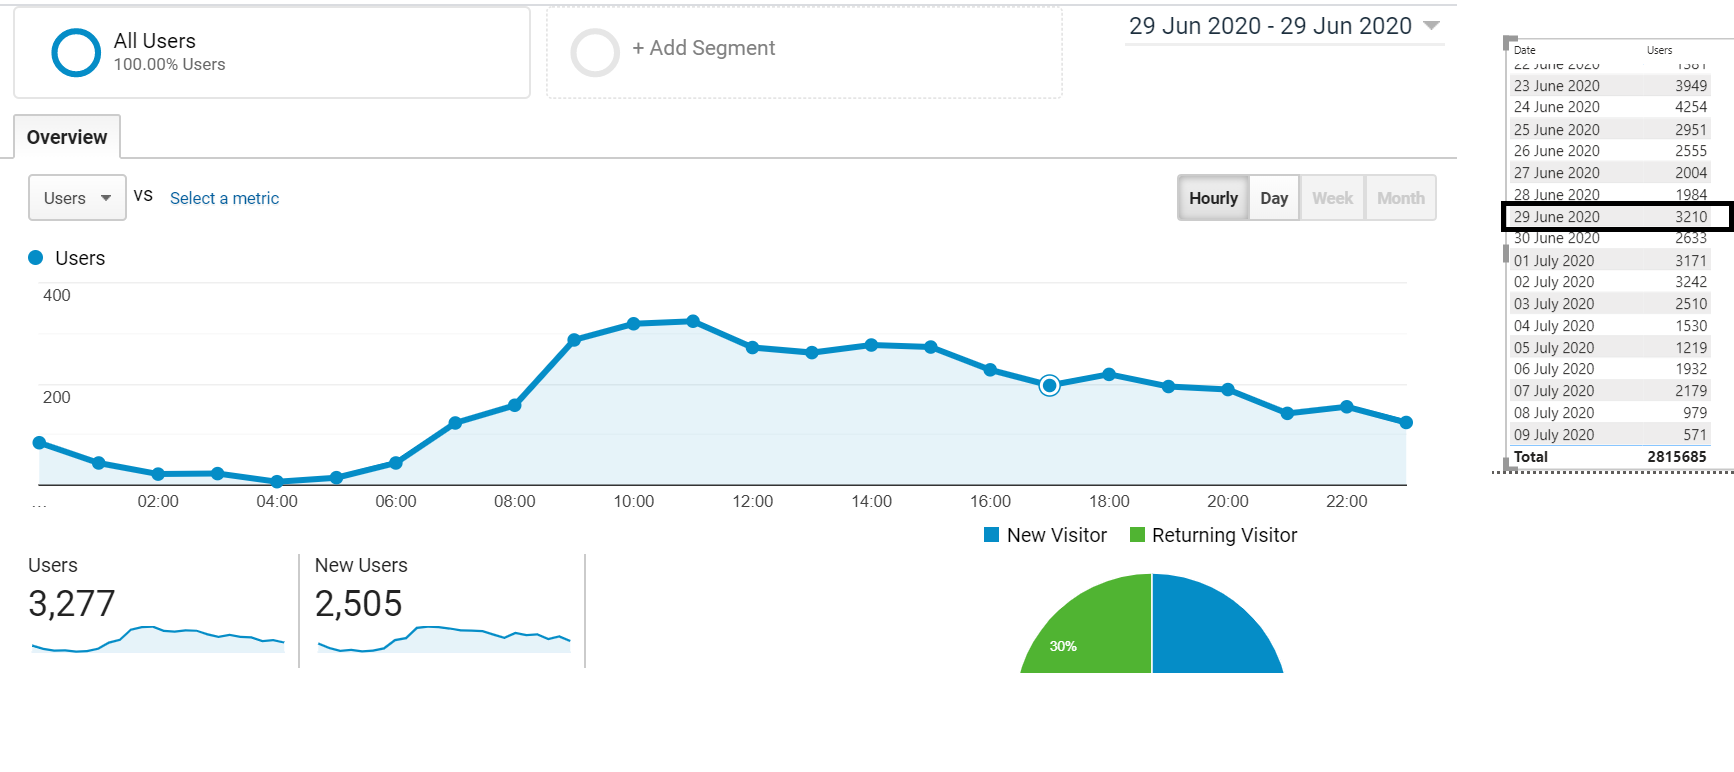
Task: Select the Hourly granularity button
Action: pos(1213,198)
